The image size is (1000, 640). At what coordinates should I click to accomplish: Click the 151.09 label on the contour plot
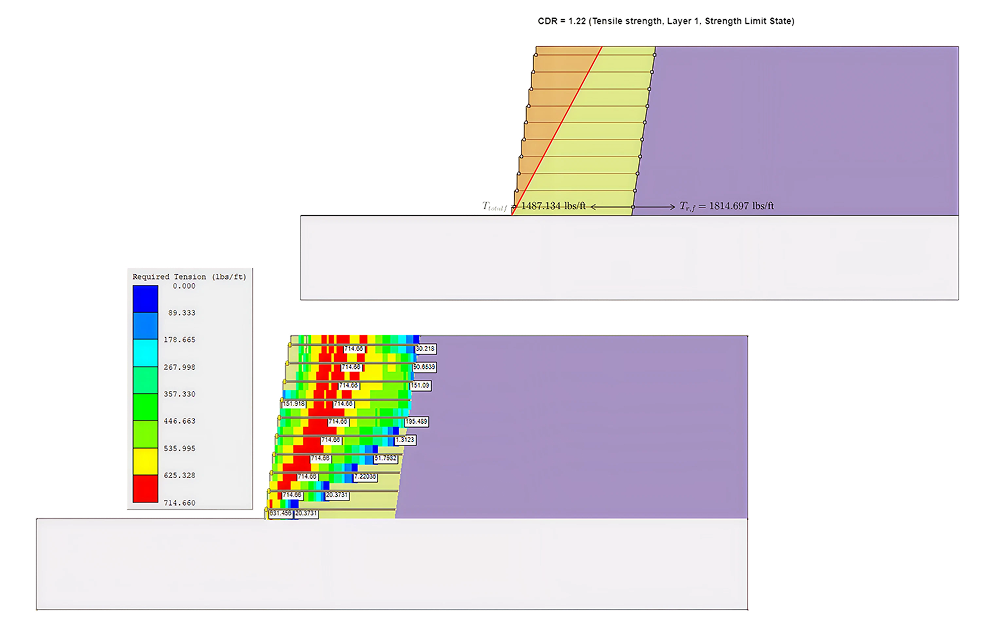[x=420, y=385]
